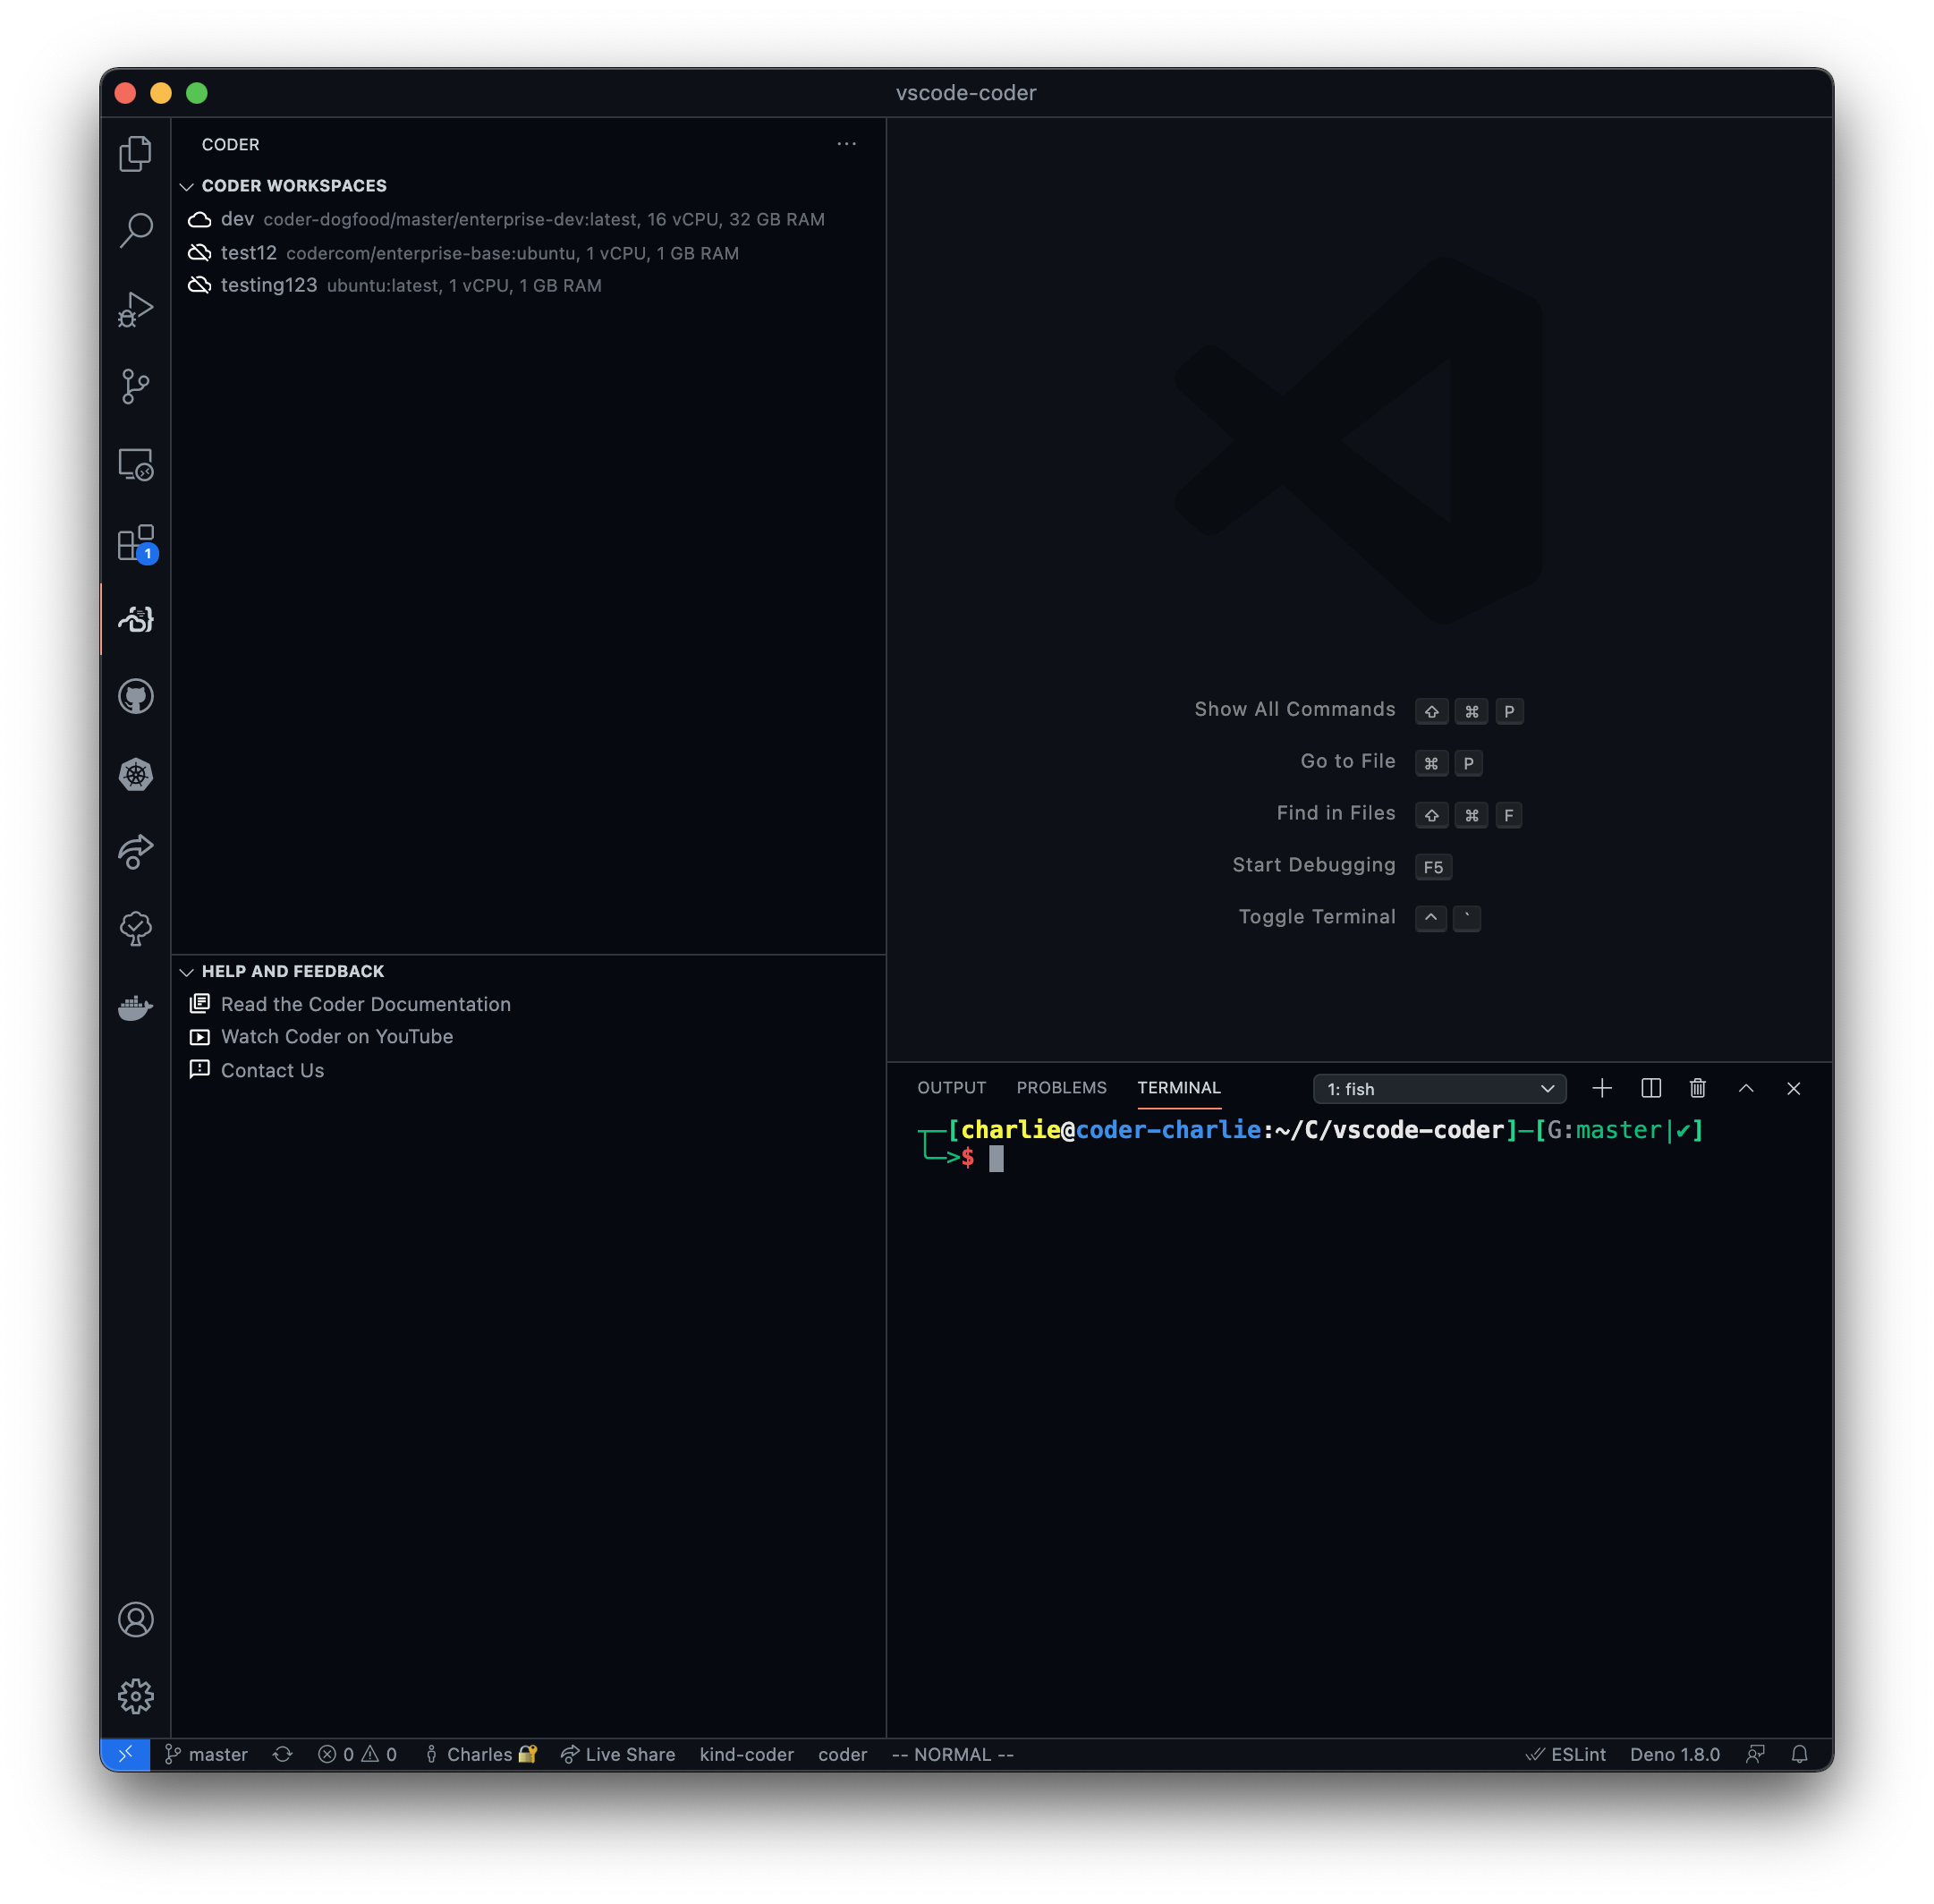
Task: Open Read the Coder Documentation
Action: (x=528, y=1004)
